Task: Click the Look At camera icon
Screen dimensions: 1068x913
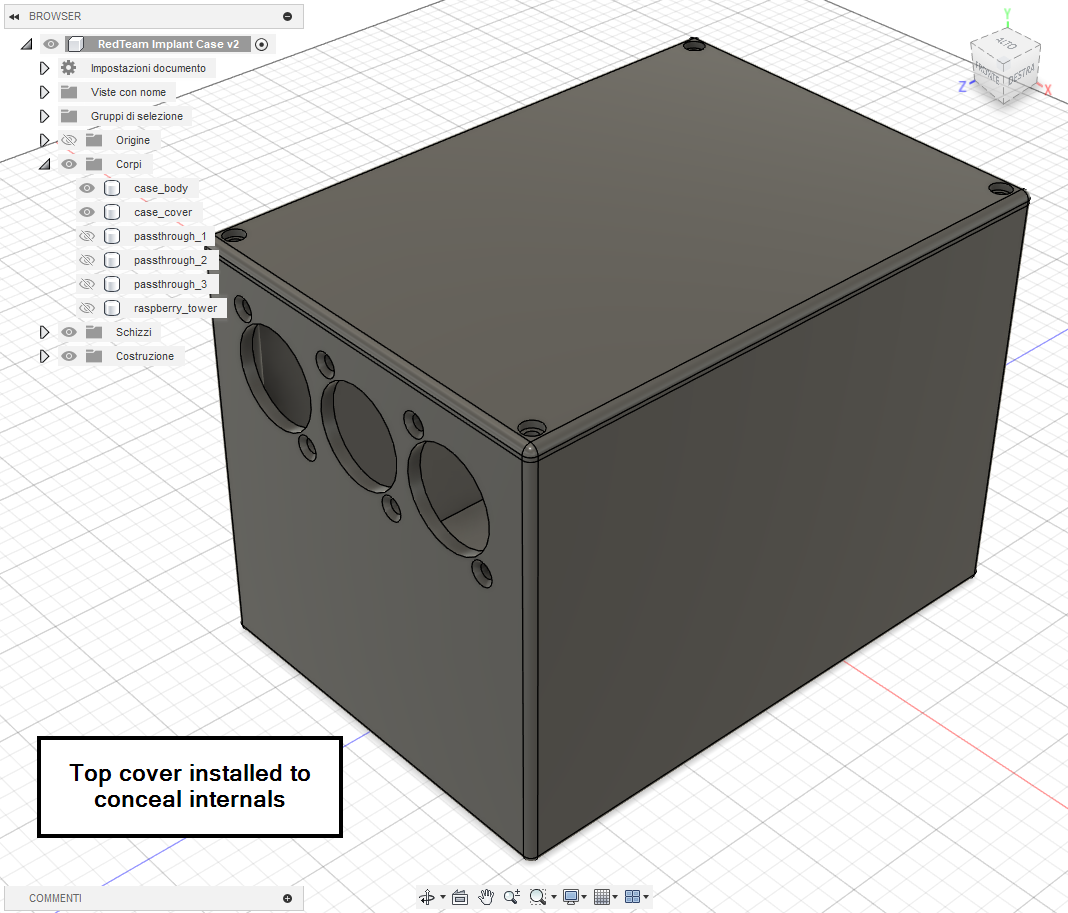Action: coord(460,897)
